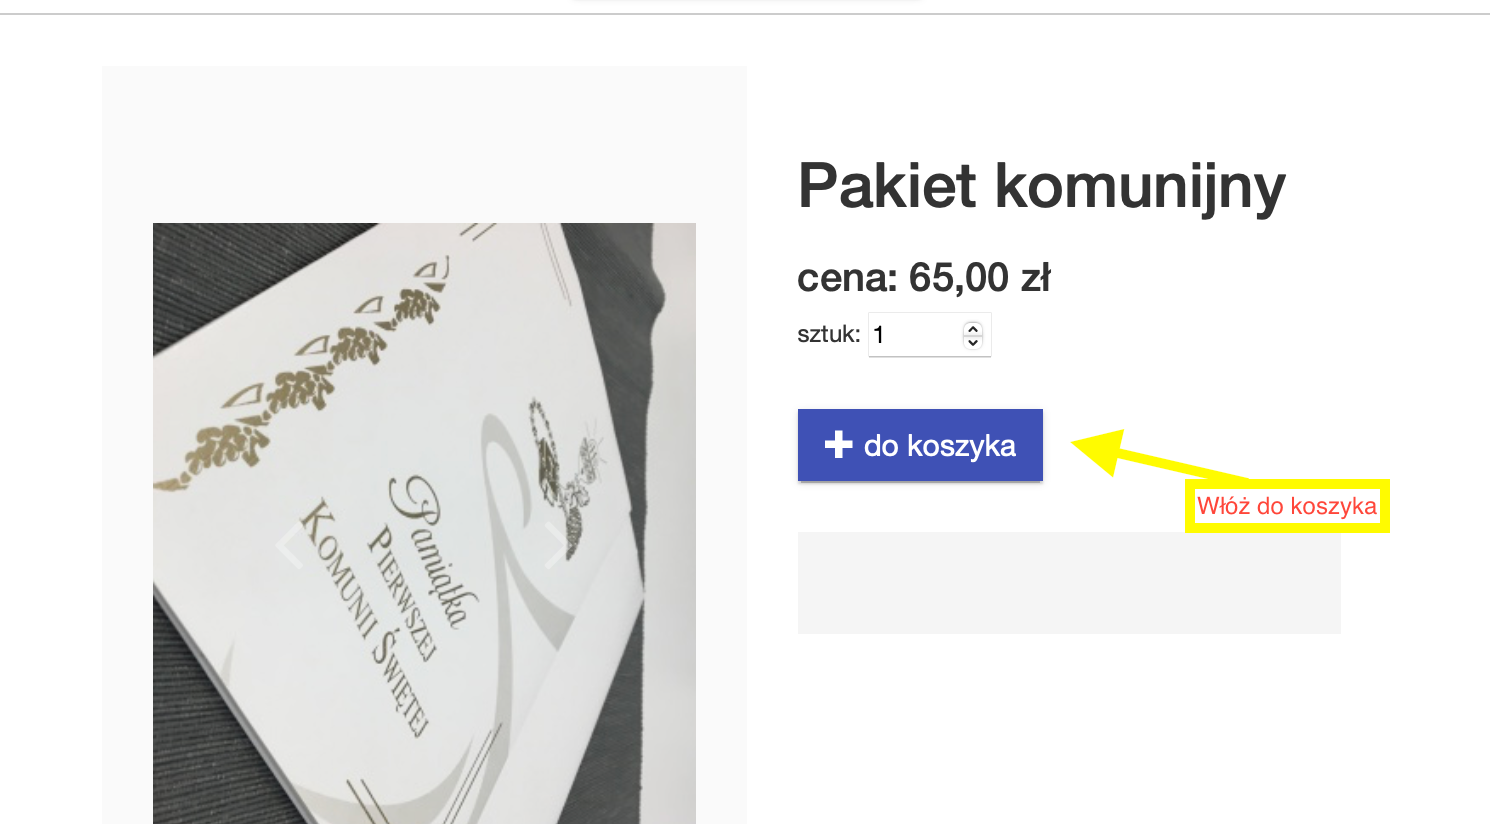Select the "Pakiet komunijny" product title
1490x824 pixels.
[1041, 187]
